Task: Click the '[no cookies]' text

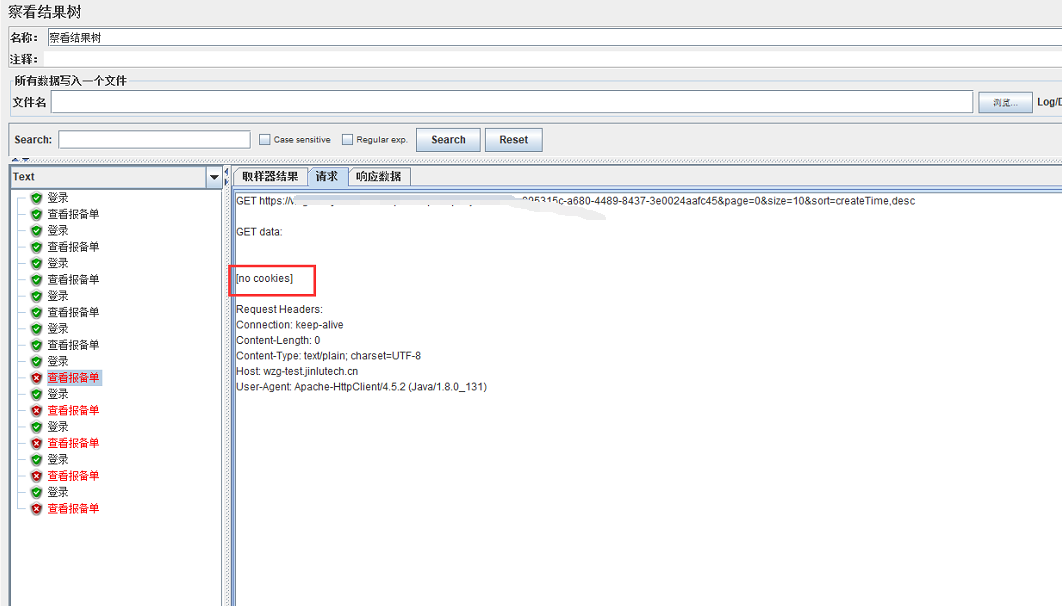Action: [x=265, y=278]
